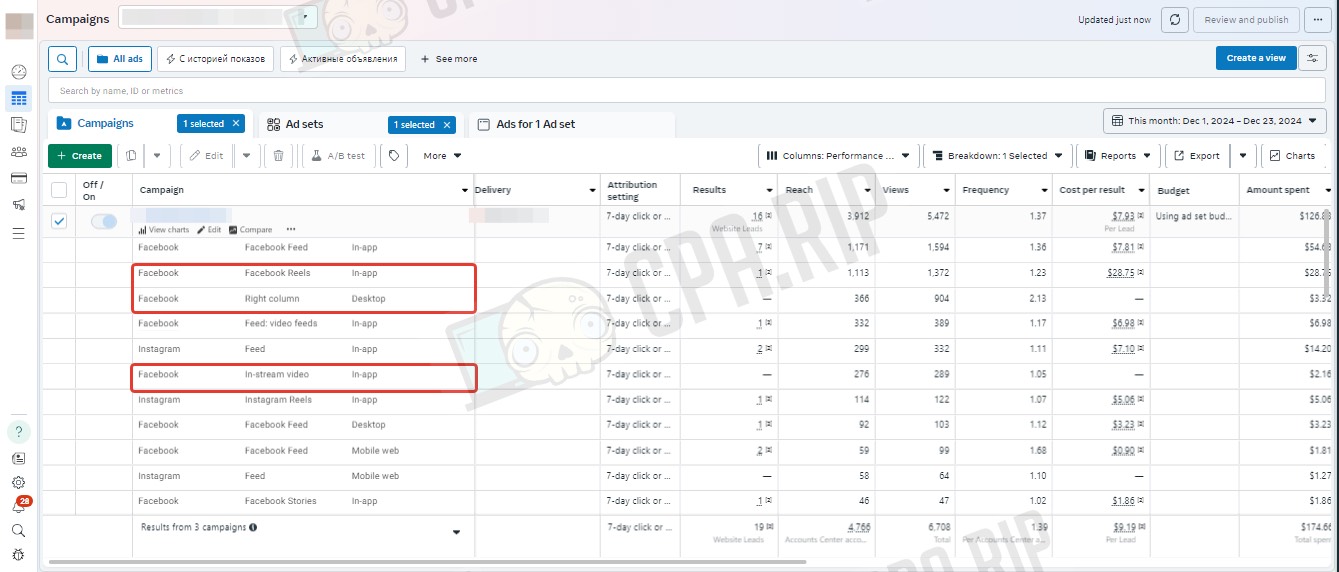Click the green Create button
This screenshot has height=572, width=1339.
(x=80, y=156)
